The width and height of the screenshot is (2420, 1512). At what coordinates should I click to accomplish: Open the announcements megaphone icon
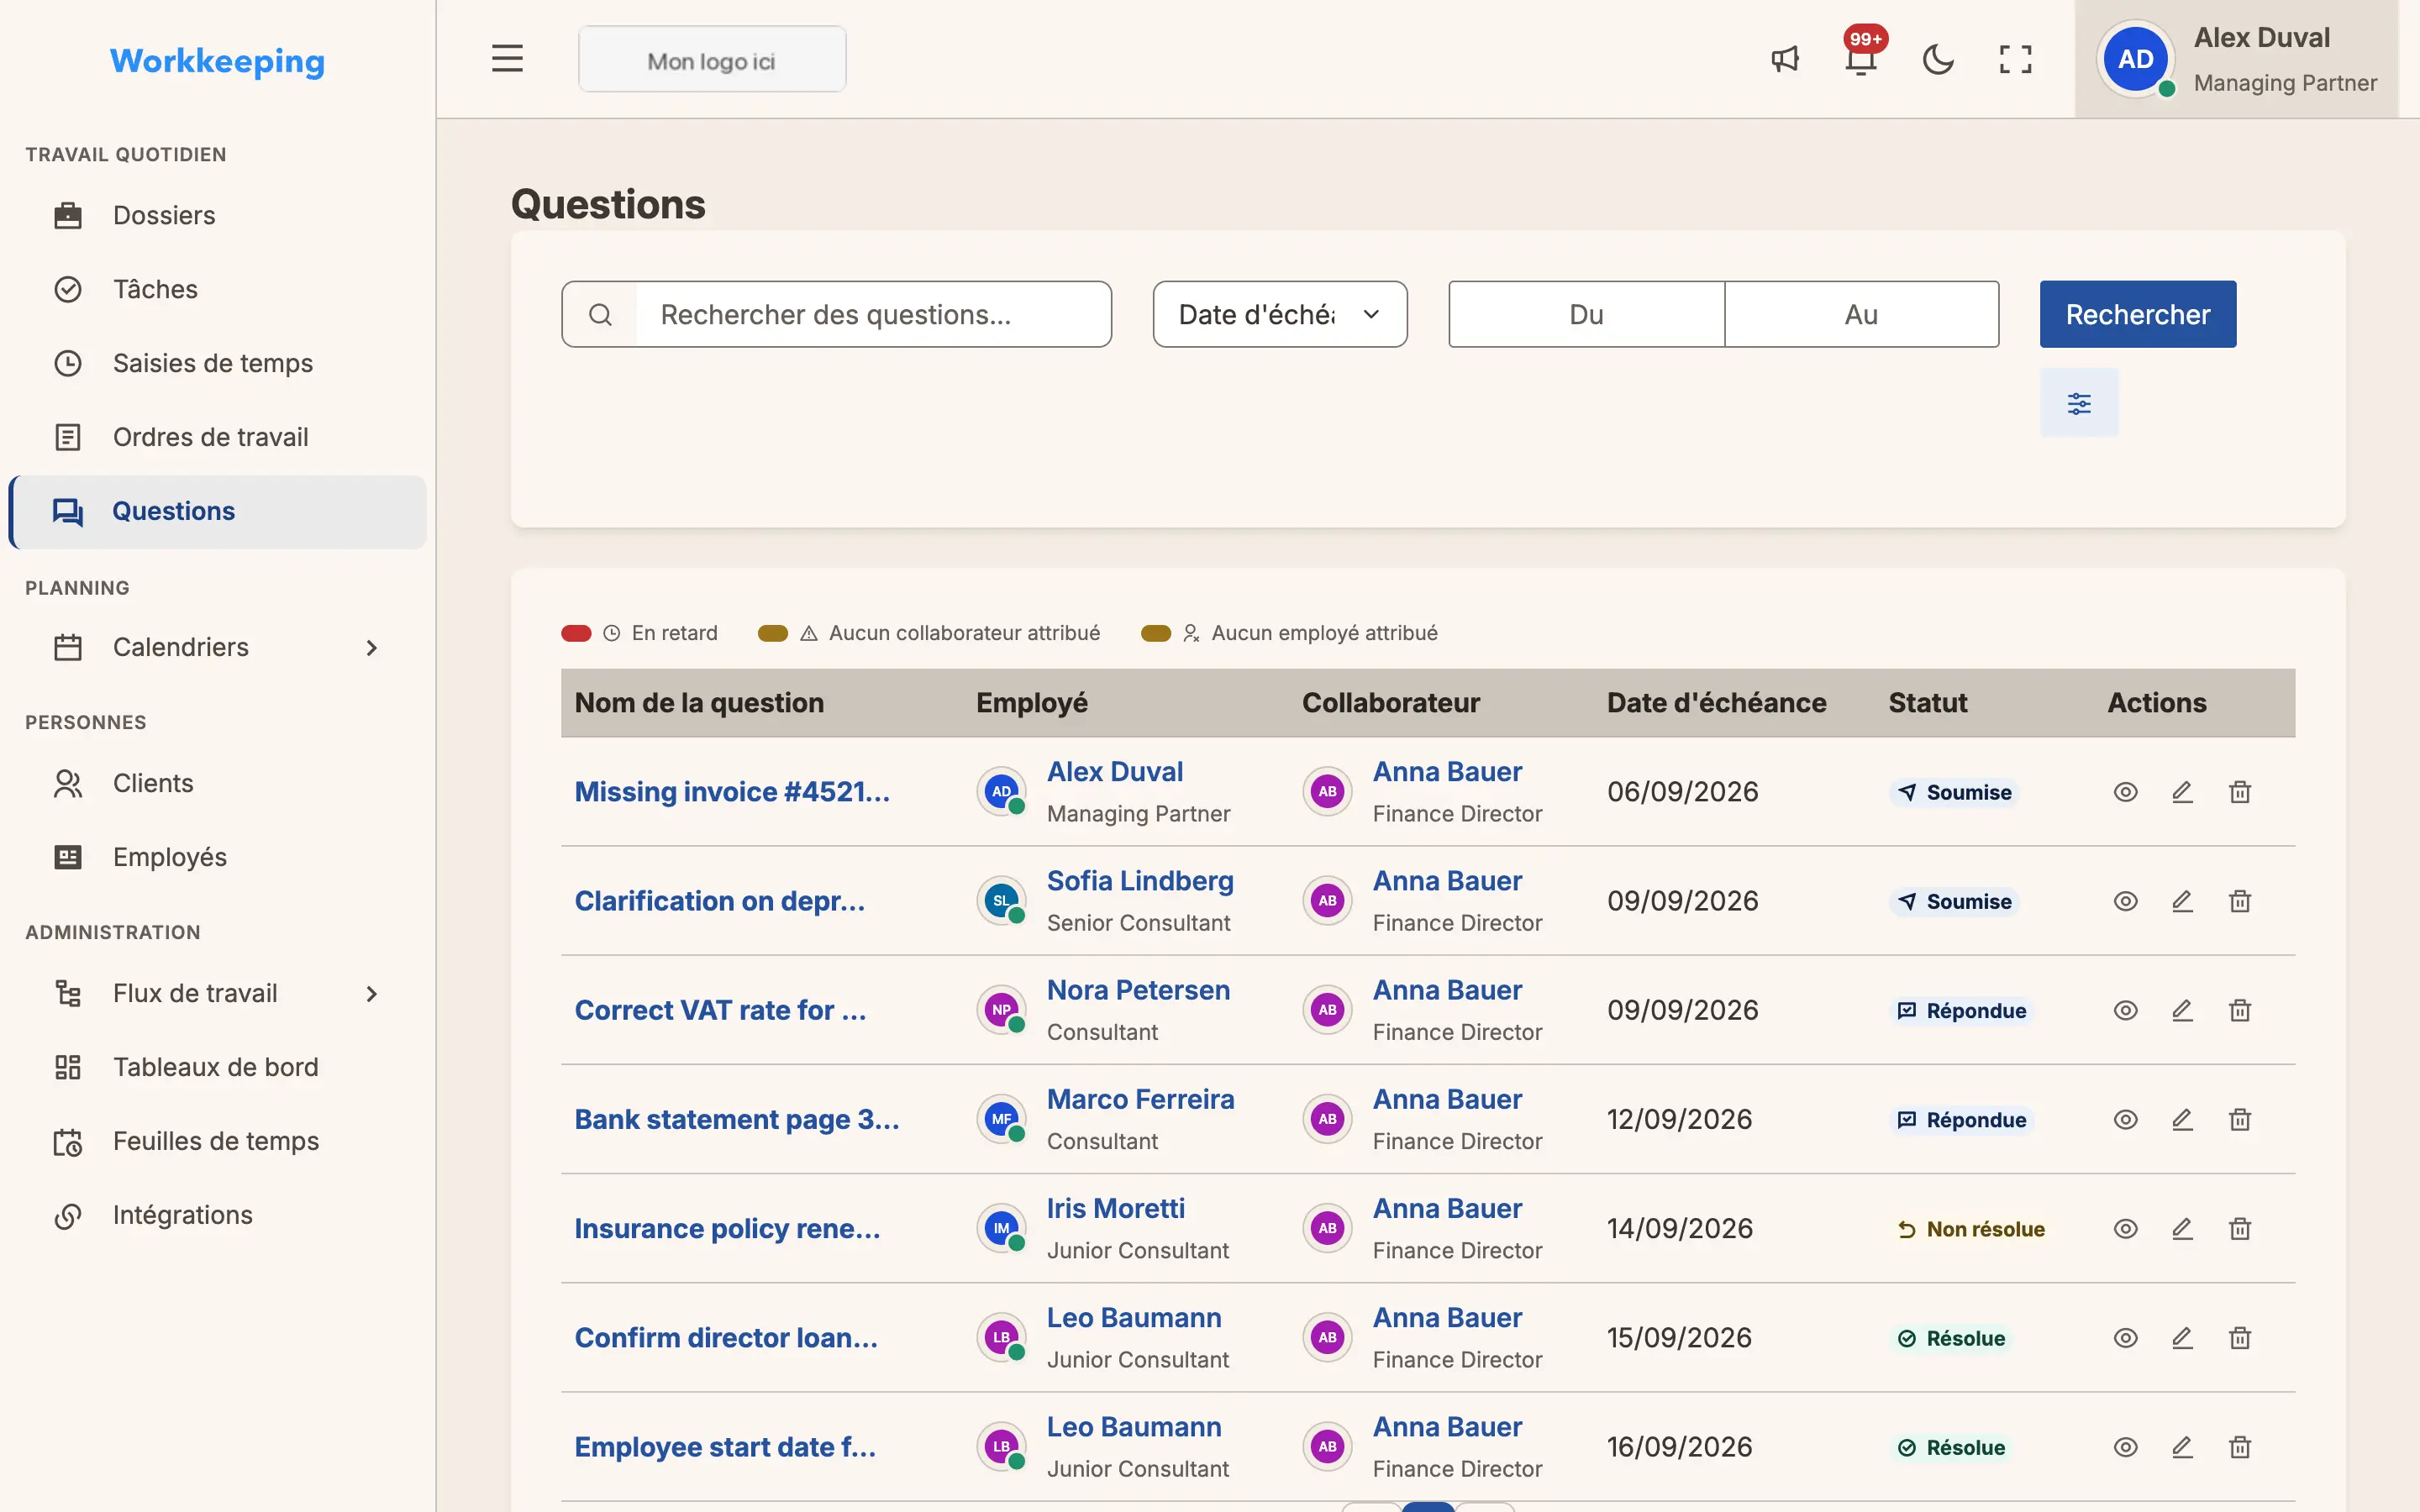pyautogui.click(x=1785, y=59)
